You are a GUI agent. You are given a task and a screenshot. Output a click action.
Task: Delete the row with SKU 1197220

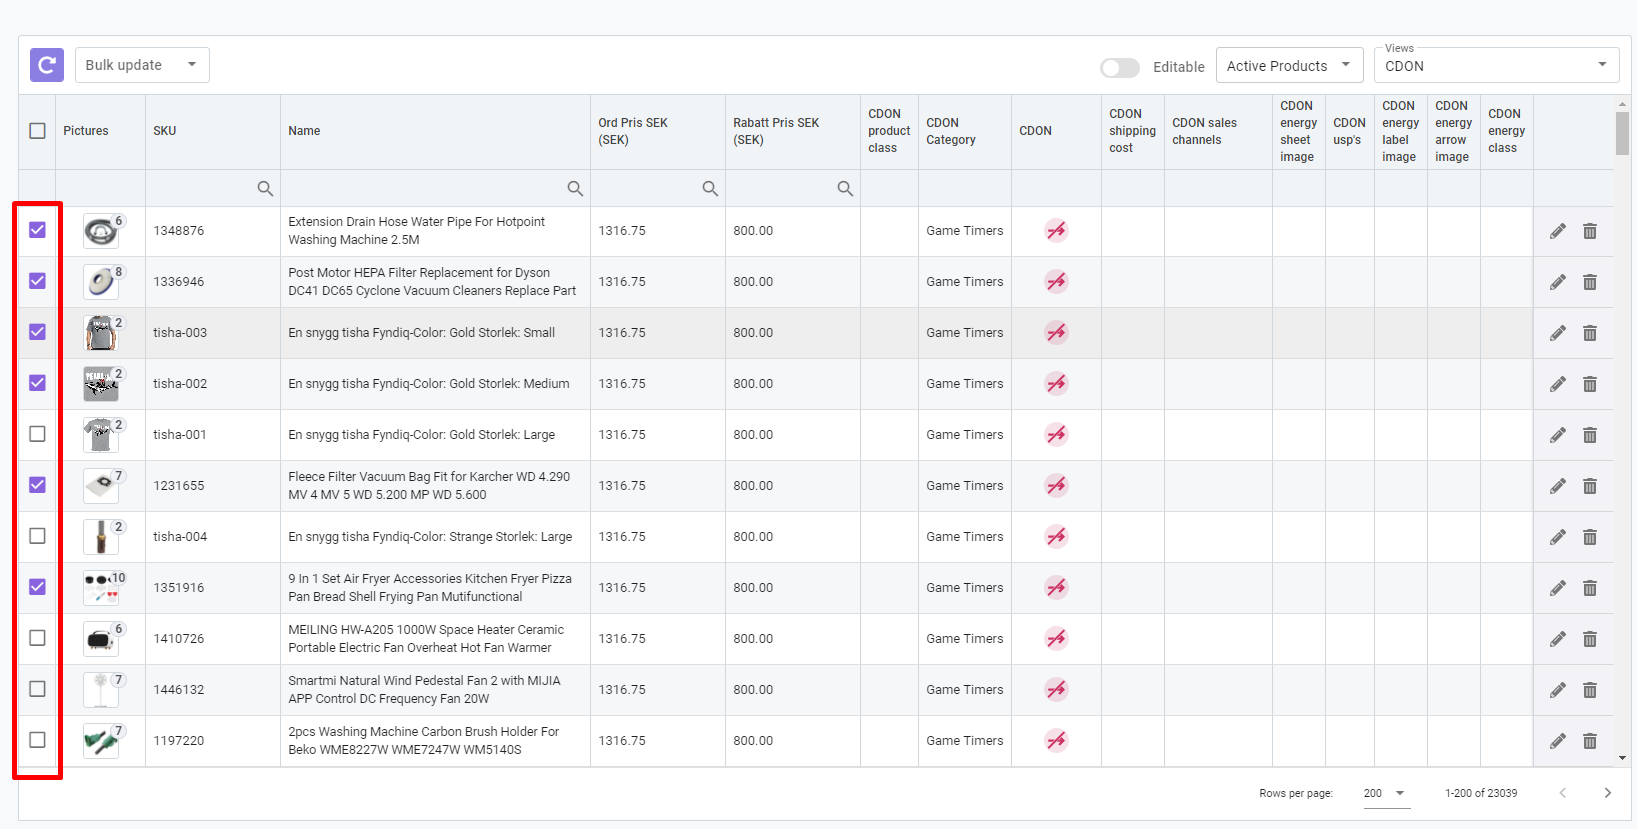(x=1590, y=741)
